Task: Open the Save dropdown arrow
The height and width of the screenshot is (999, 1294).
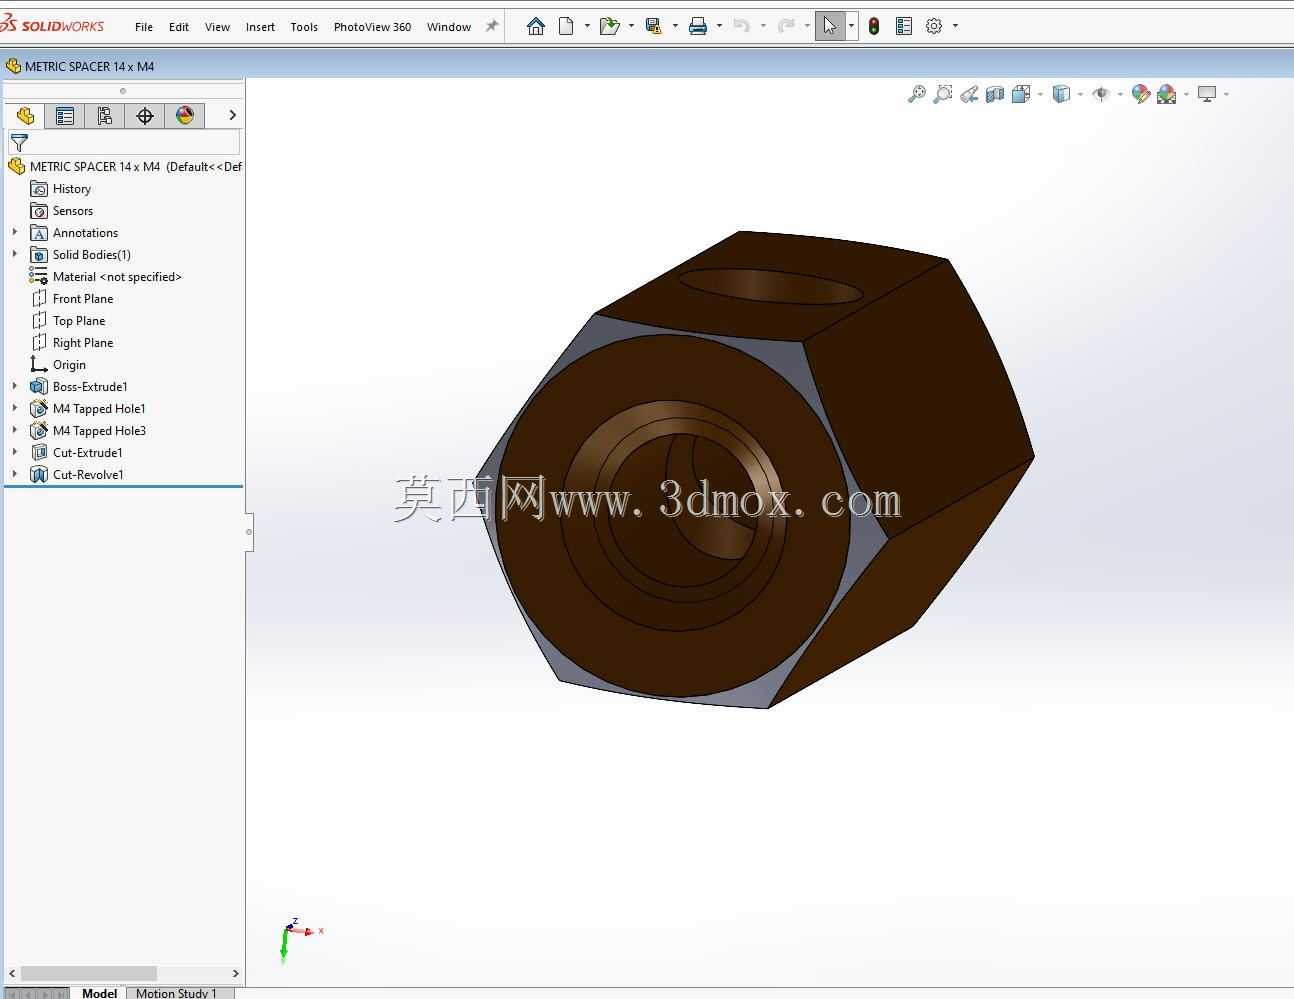Action: (x=675, y=26)
